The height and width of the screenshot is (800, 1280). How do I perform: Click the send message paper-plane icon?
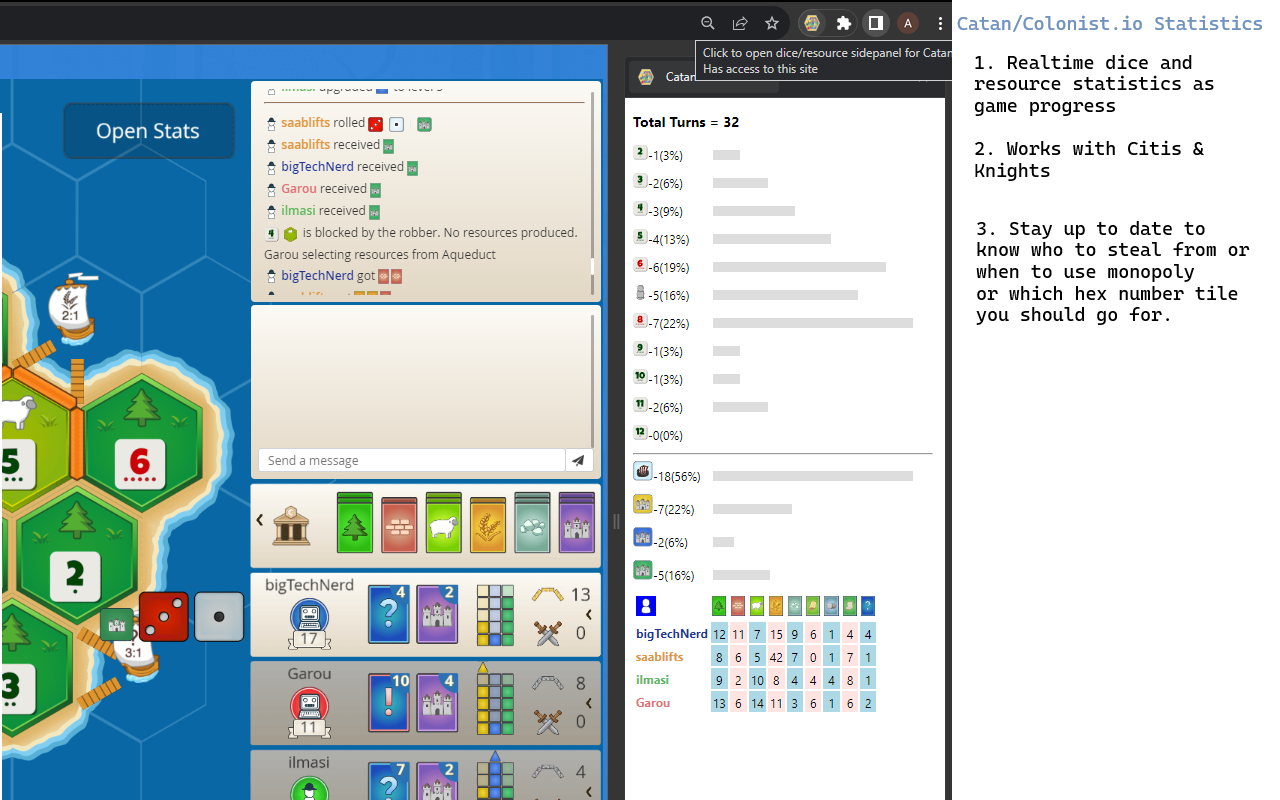click(x=578, y=460)
